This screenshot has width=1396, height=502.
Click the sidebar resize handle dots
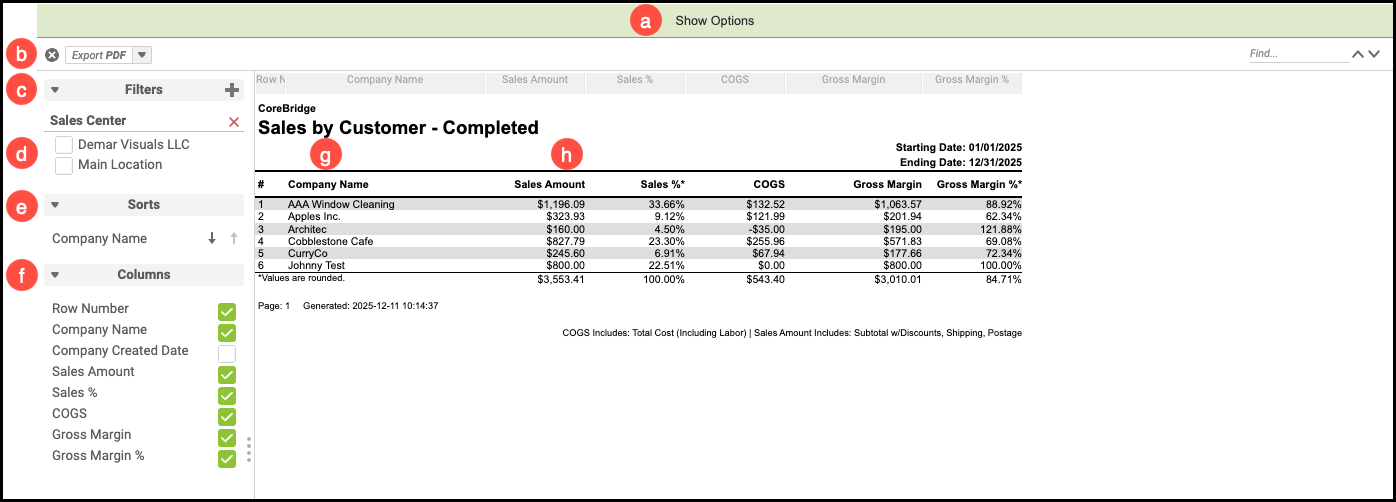248,449
